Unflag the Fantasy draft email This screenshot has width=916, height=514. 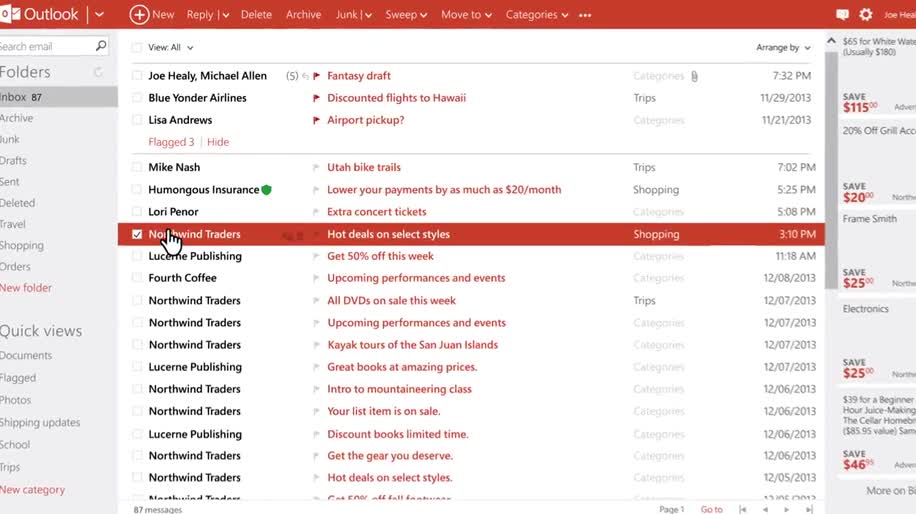click(x=317, y=76)
